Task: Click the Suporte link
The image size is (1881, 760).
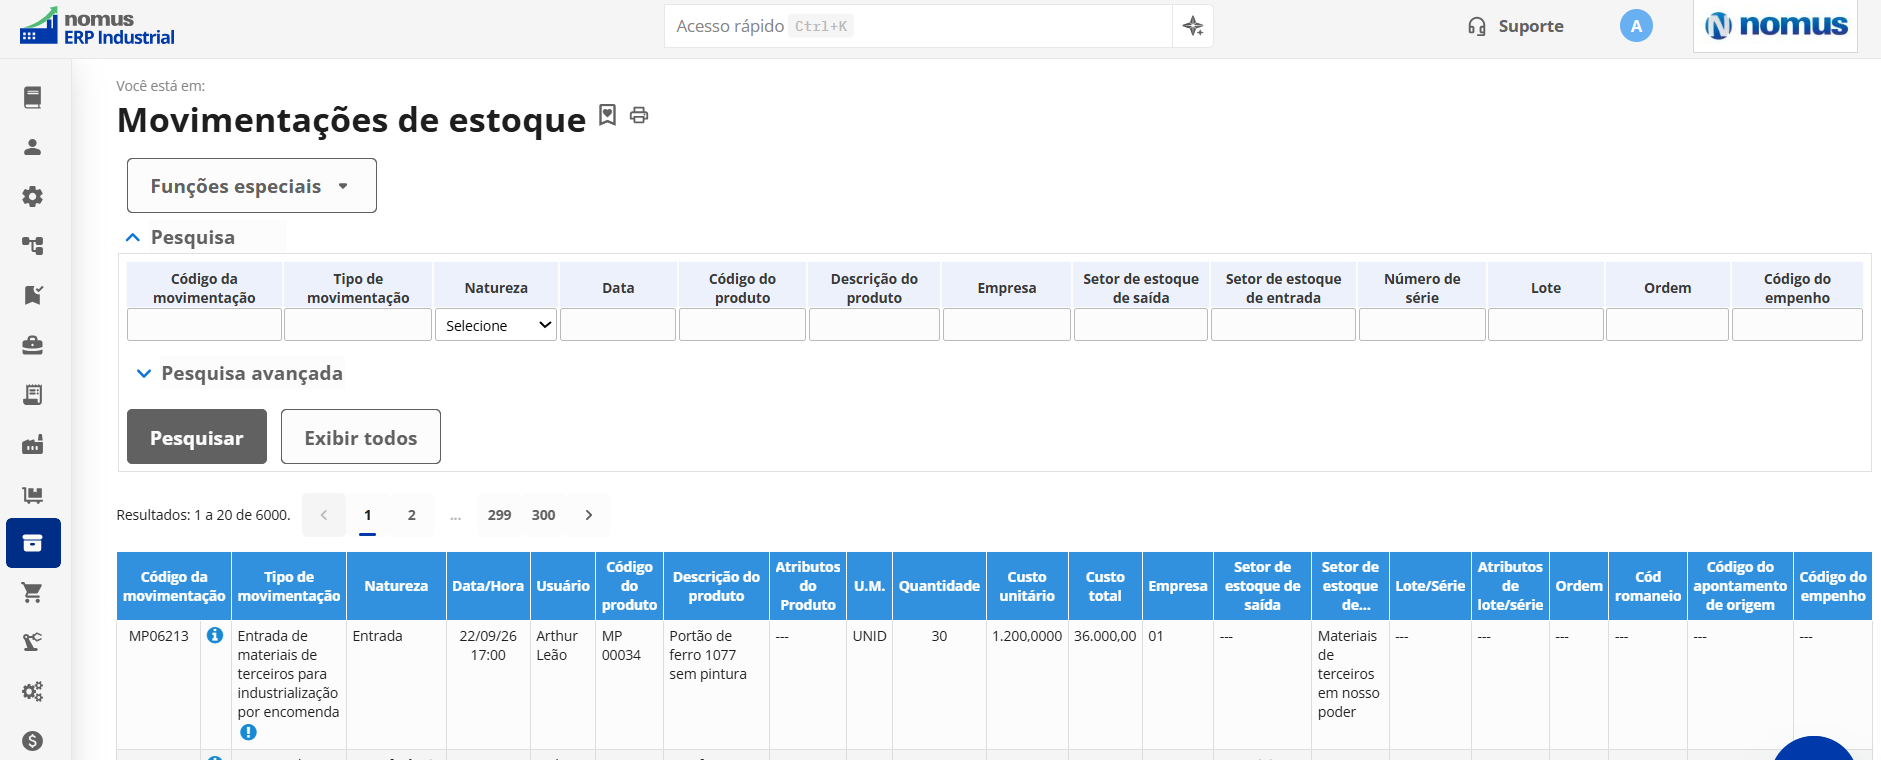Action: 1515,26
